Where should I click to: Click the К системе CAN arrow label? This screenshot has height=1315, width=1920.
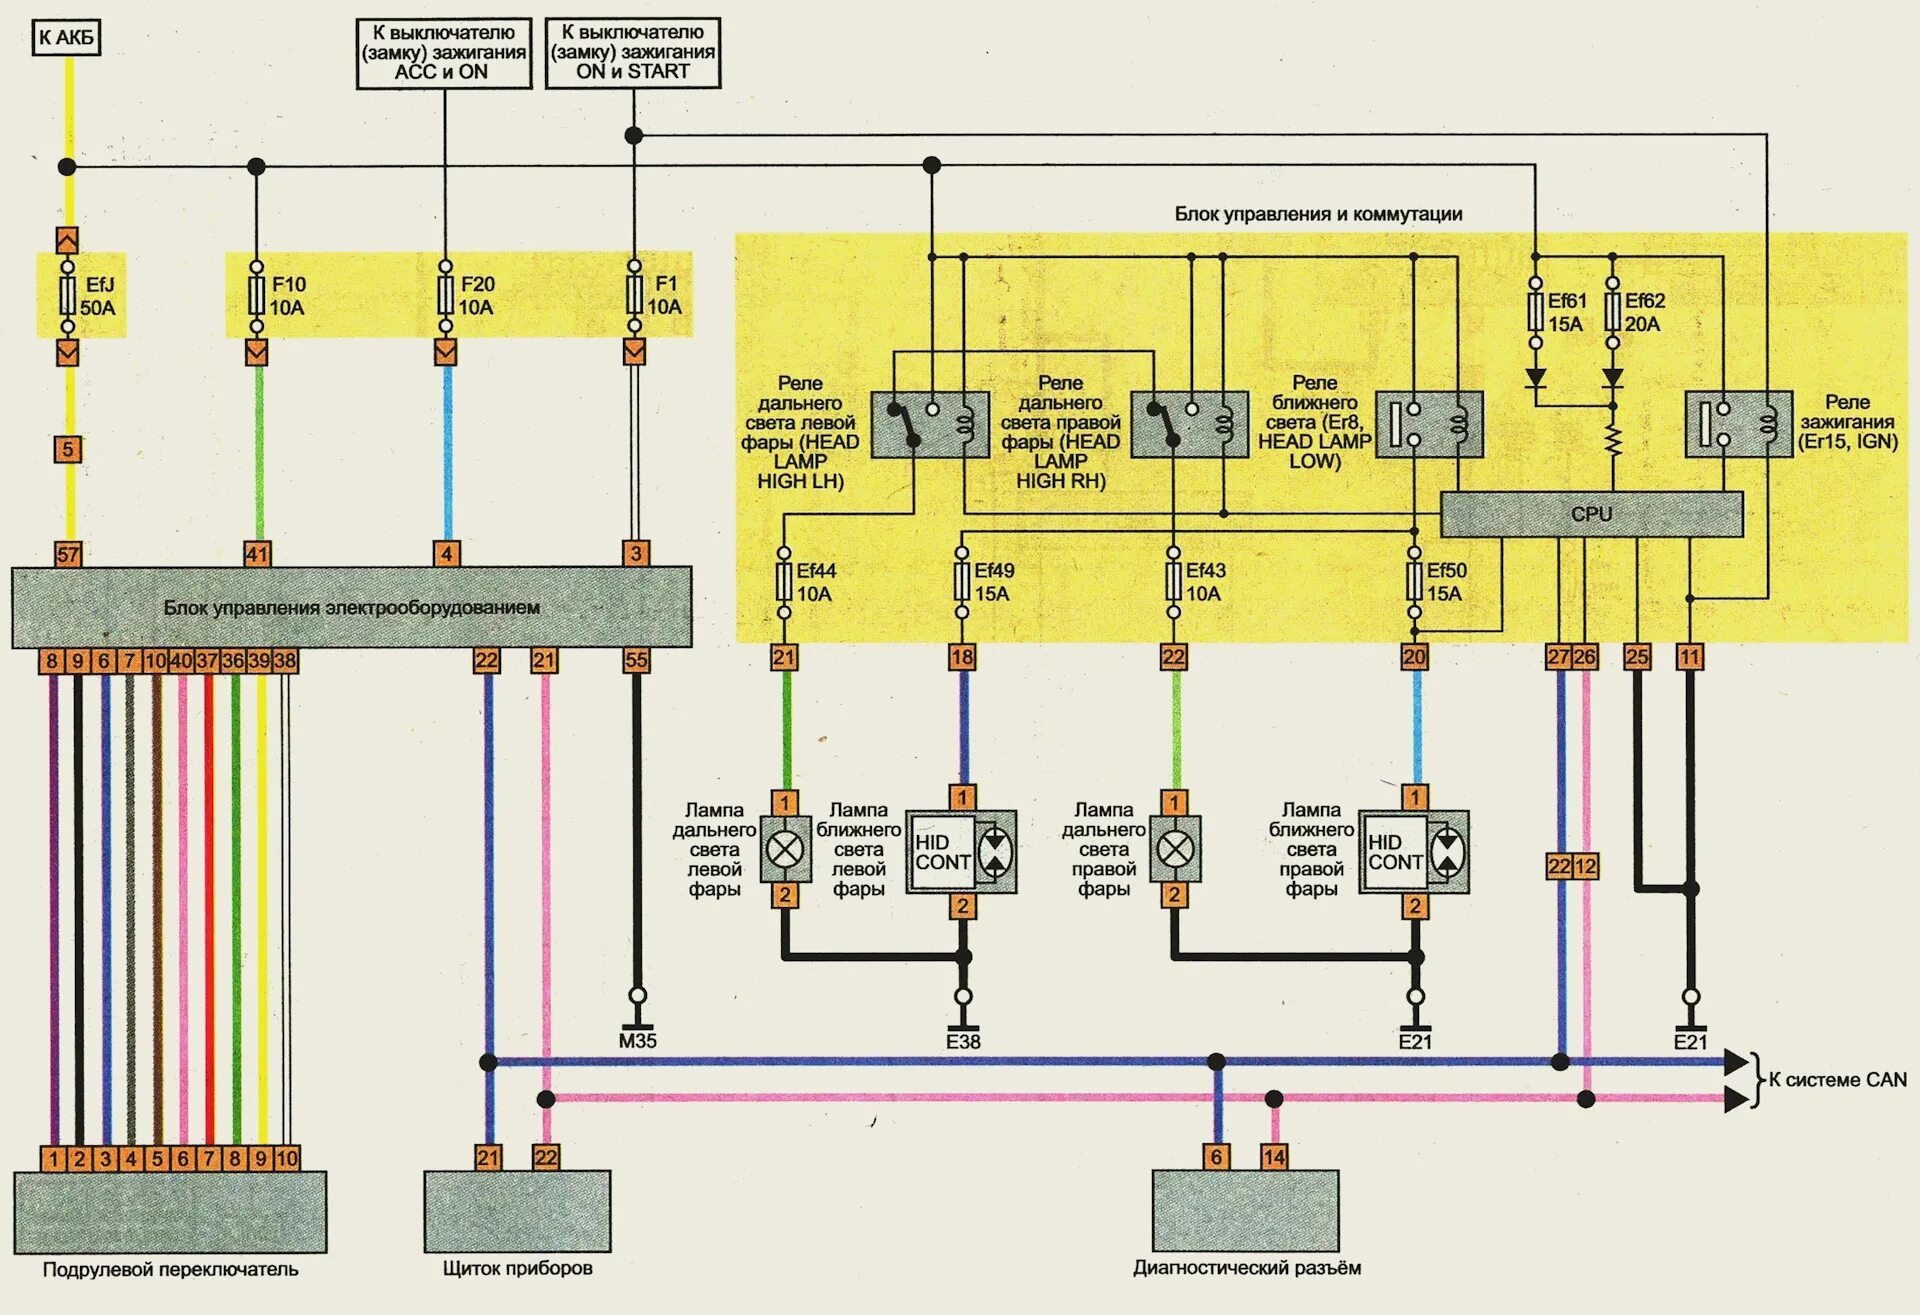coord(1836,1080)
